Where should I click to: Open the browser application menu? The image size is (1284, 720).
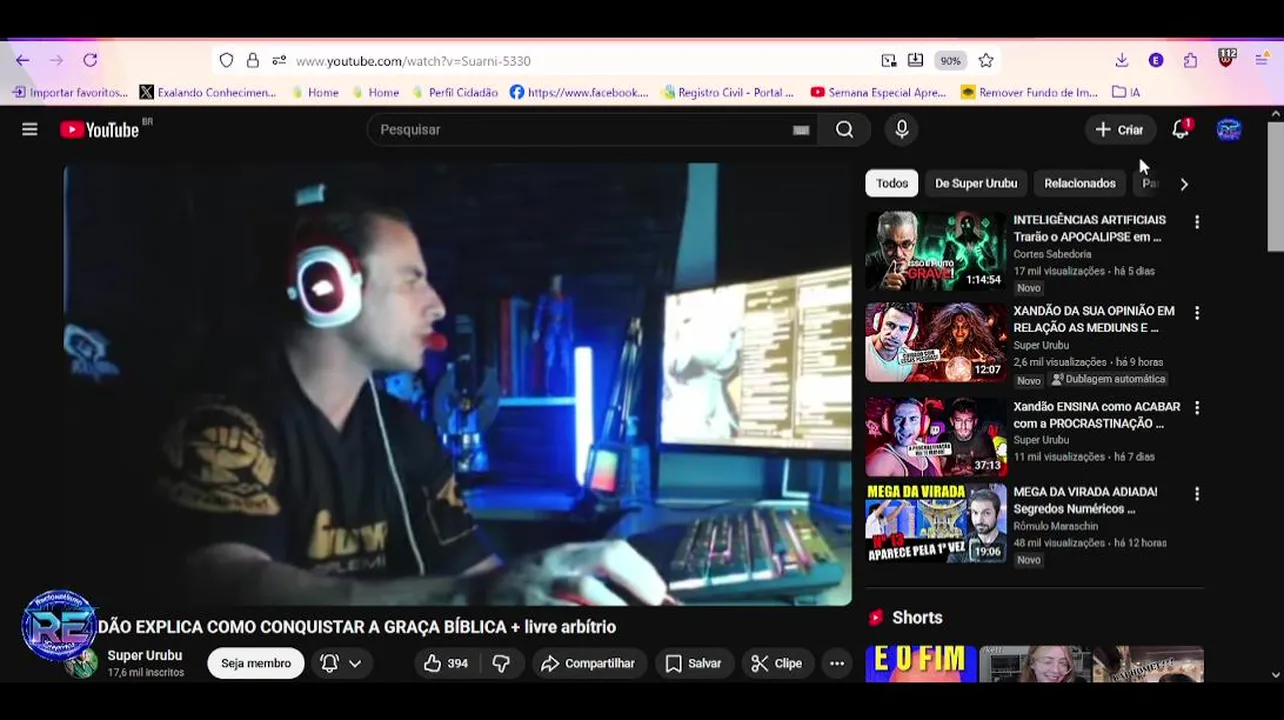click(x=1262, y=60)
